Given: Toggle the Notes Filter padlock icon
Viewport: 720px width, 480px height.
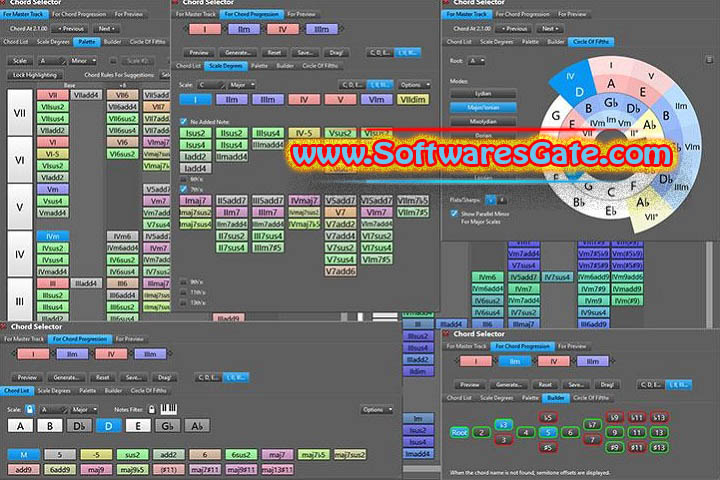Looking at the screenshot, I should point(152,409).
